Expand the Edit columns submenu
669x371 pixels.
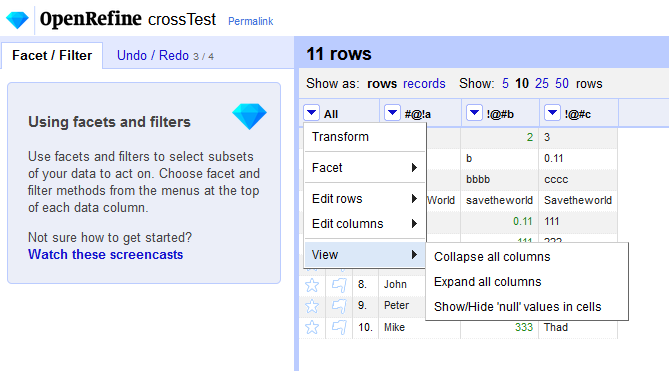pyautogui.click(x=365, y=224)
